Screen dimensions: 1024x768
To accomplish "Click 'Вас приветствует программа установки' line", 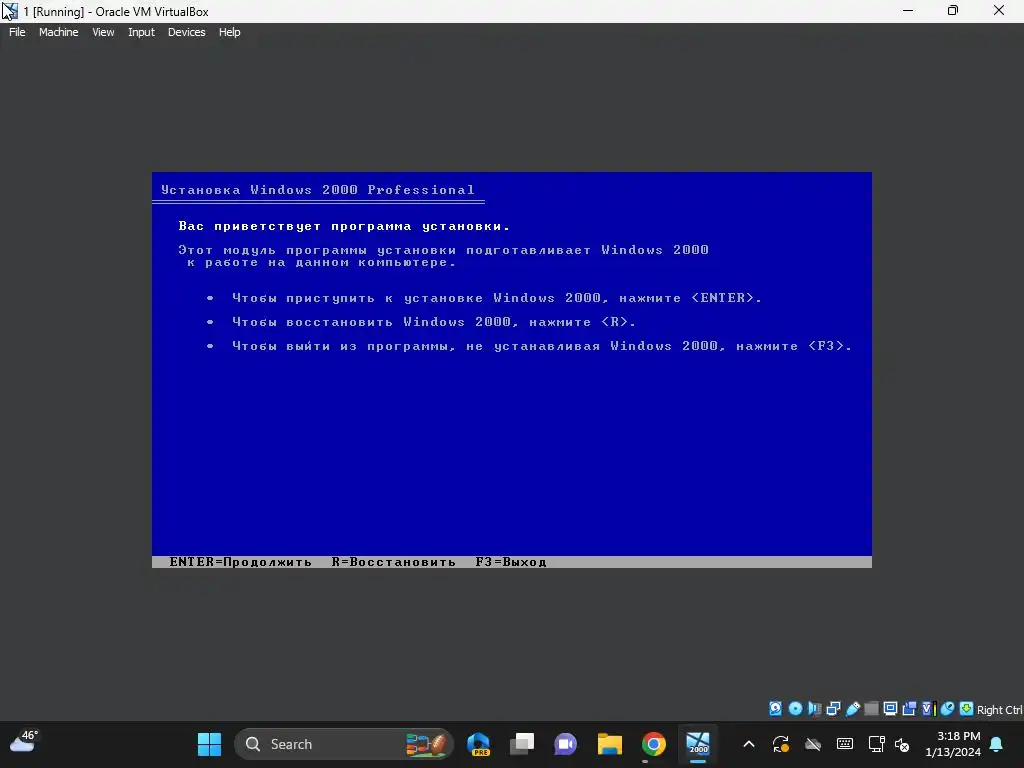I will click(x=344, y=226).
